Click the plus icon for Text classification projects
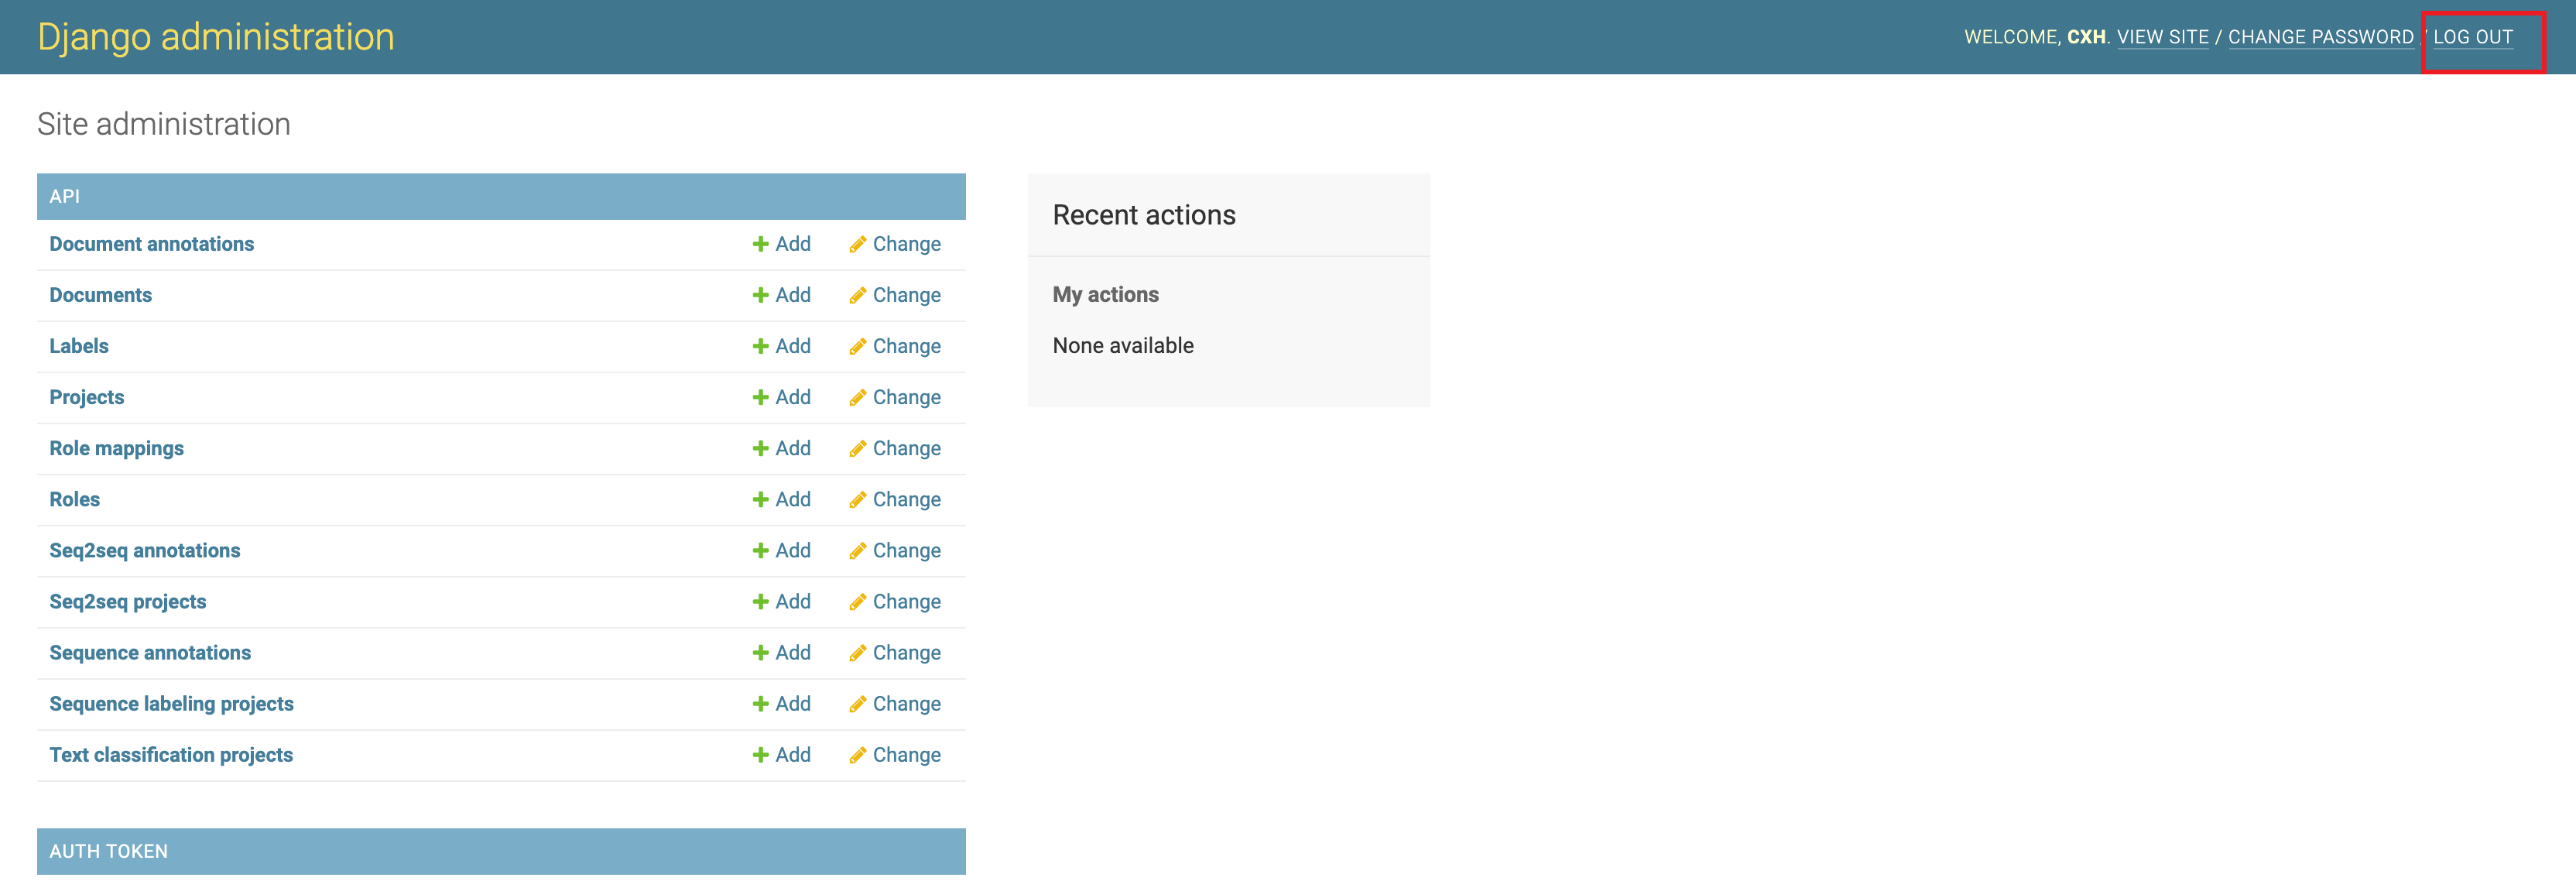 tap(760, 755)
